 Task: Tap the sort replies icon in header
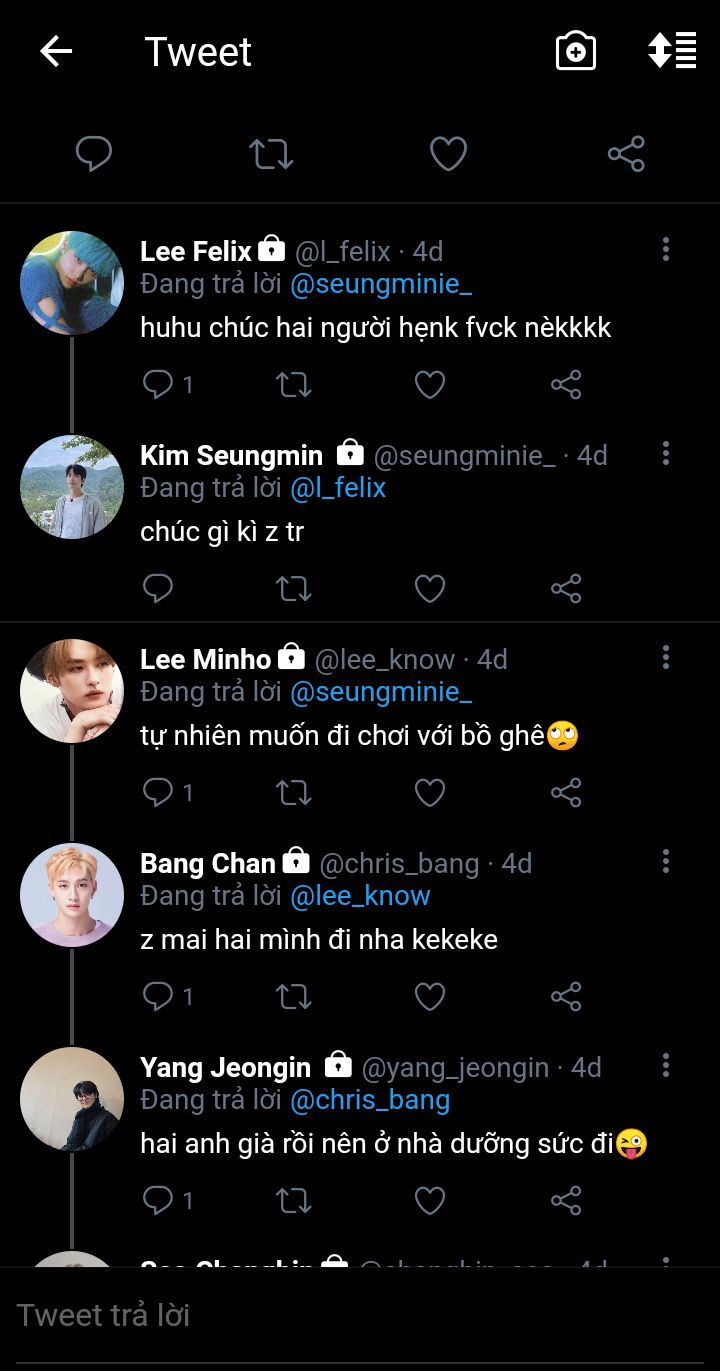[x=672, y=51]
